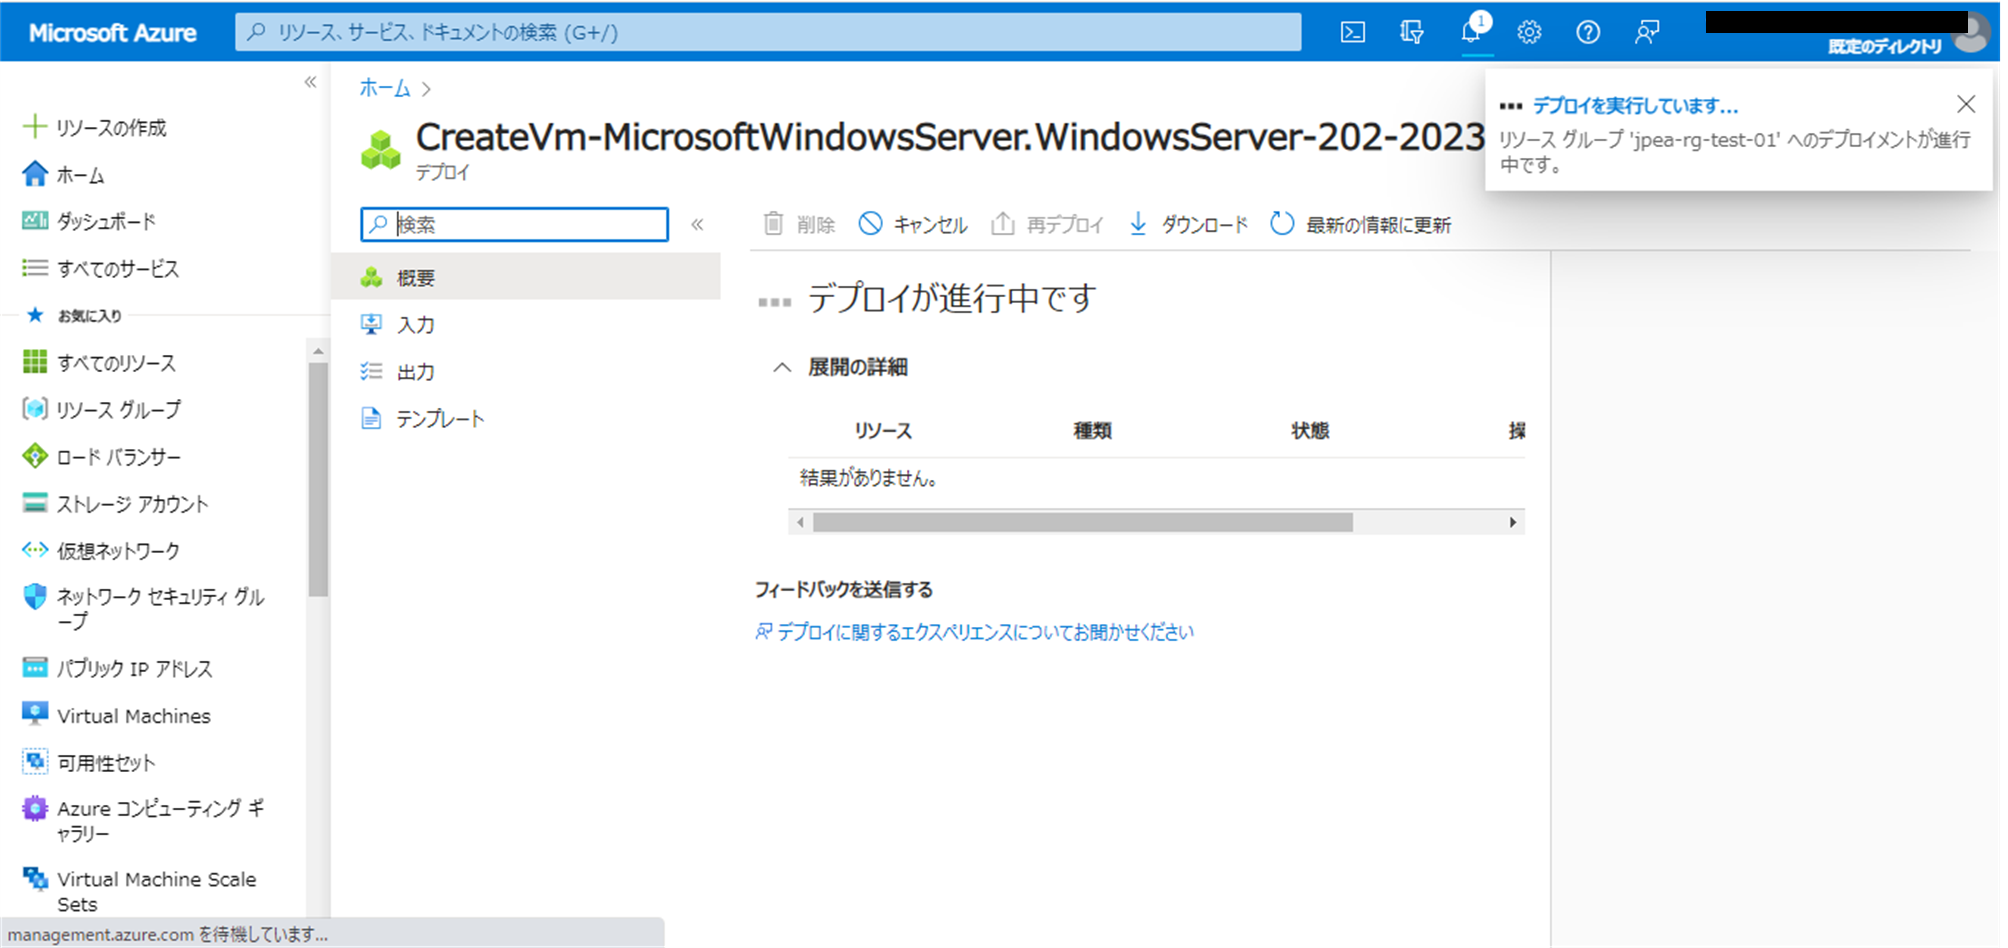The image size is (2008, 948).
Task: Close the deployment notification popup
Action: (x=1966, y=104)
